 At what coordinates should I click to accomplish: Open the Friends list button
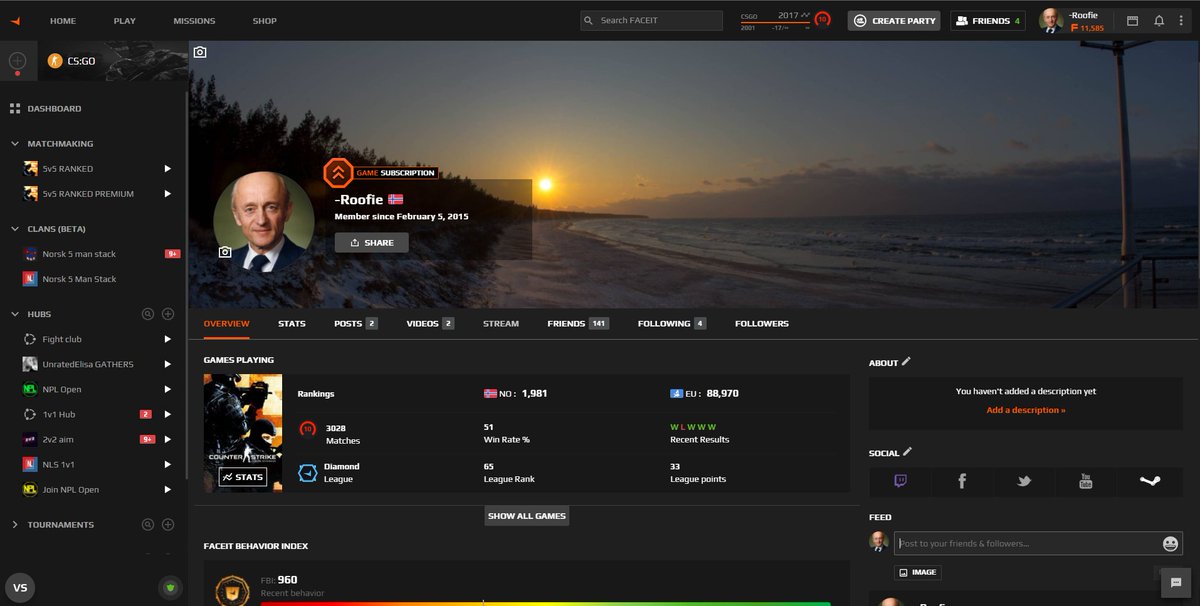click(988, 20)
